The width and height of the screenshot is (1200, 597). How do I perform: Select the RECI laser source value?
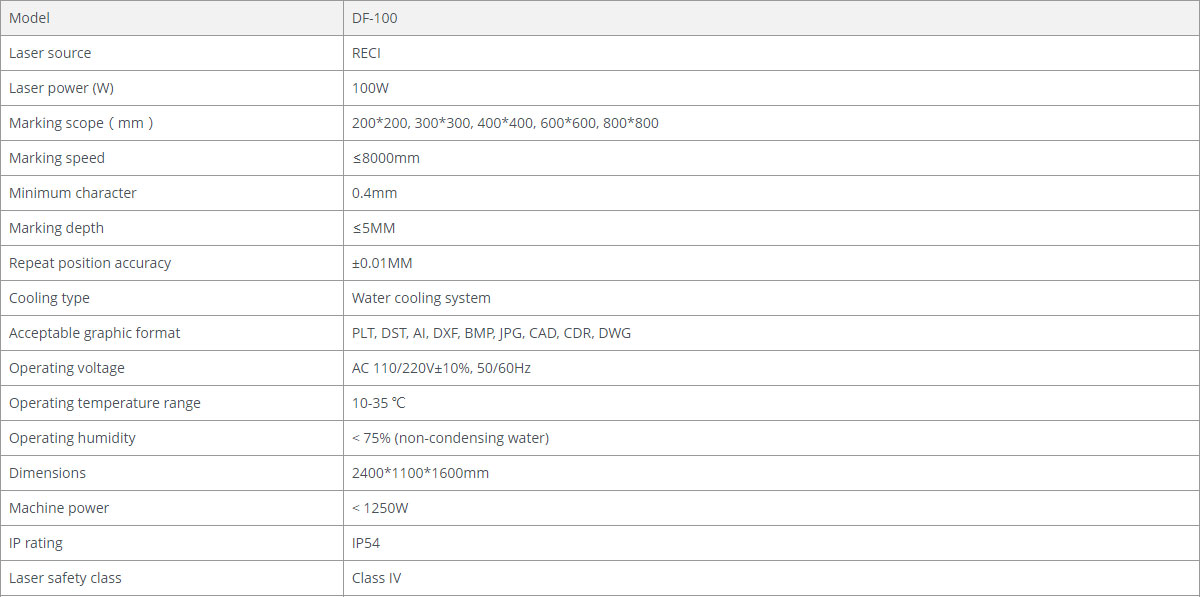tap(366, 53)
